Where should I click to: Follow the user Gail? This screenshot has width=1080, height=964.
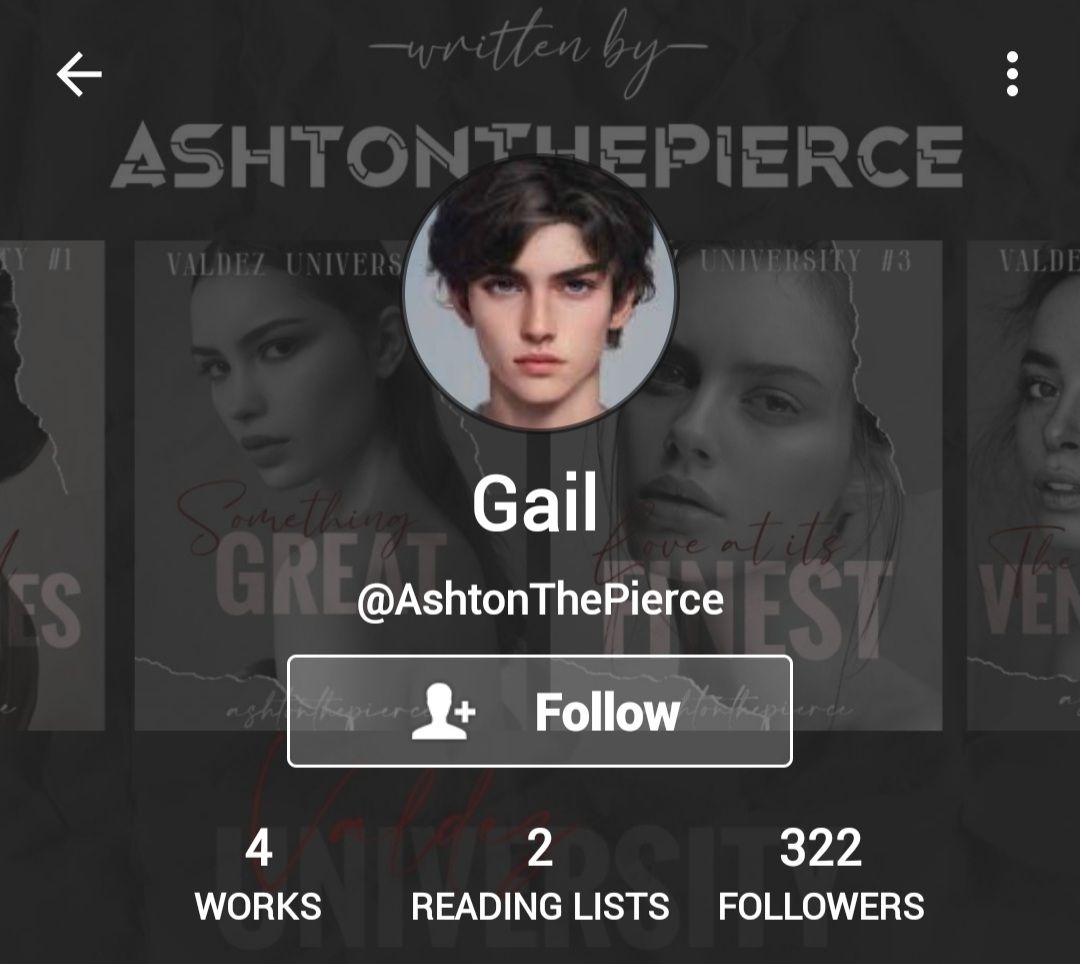(x=539, y=711)
